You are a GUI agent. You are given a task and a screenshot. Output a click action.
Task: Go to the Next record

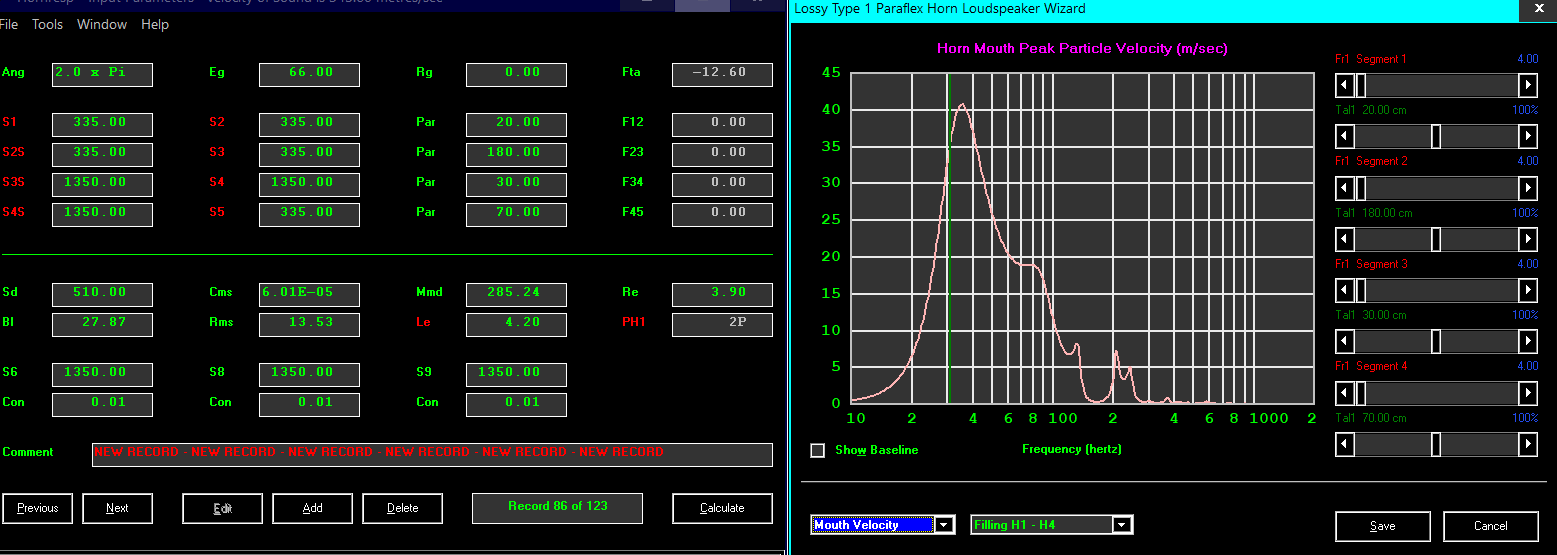click(x=117, y=508)
